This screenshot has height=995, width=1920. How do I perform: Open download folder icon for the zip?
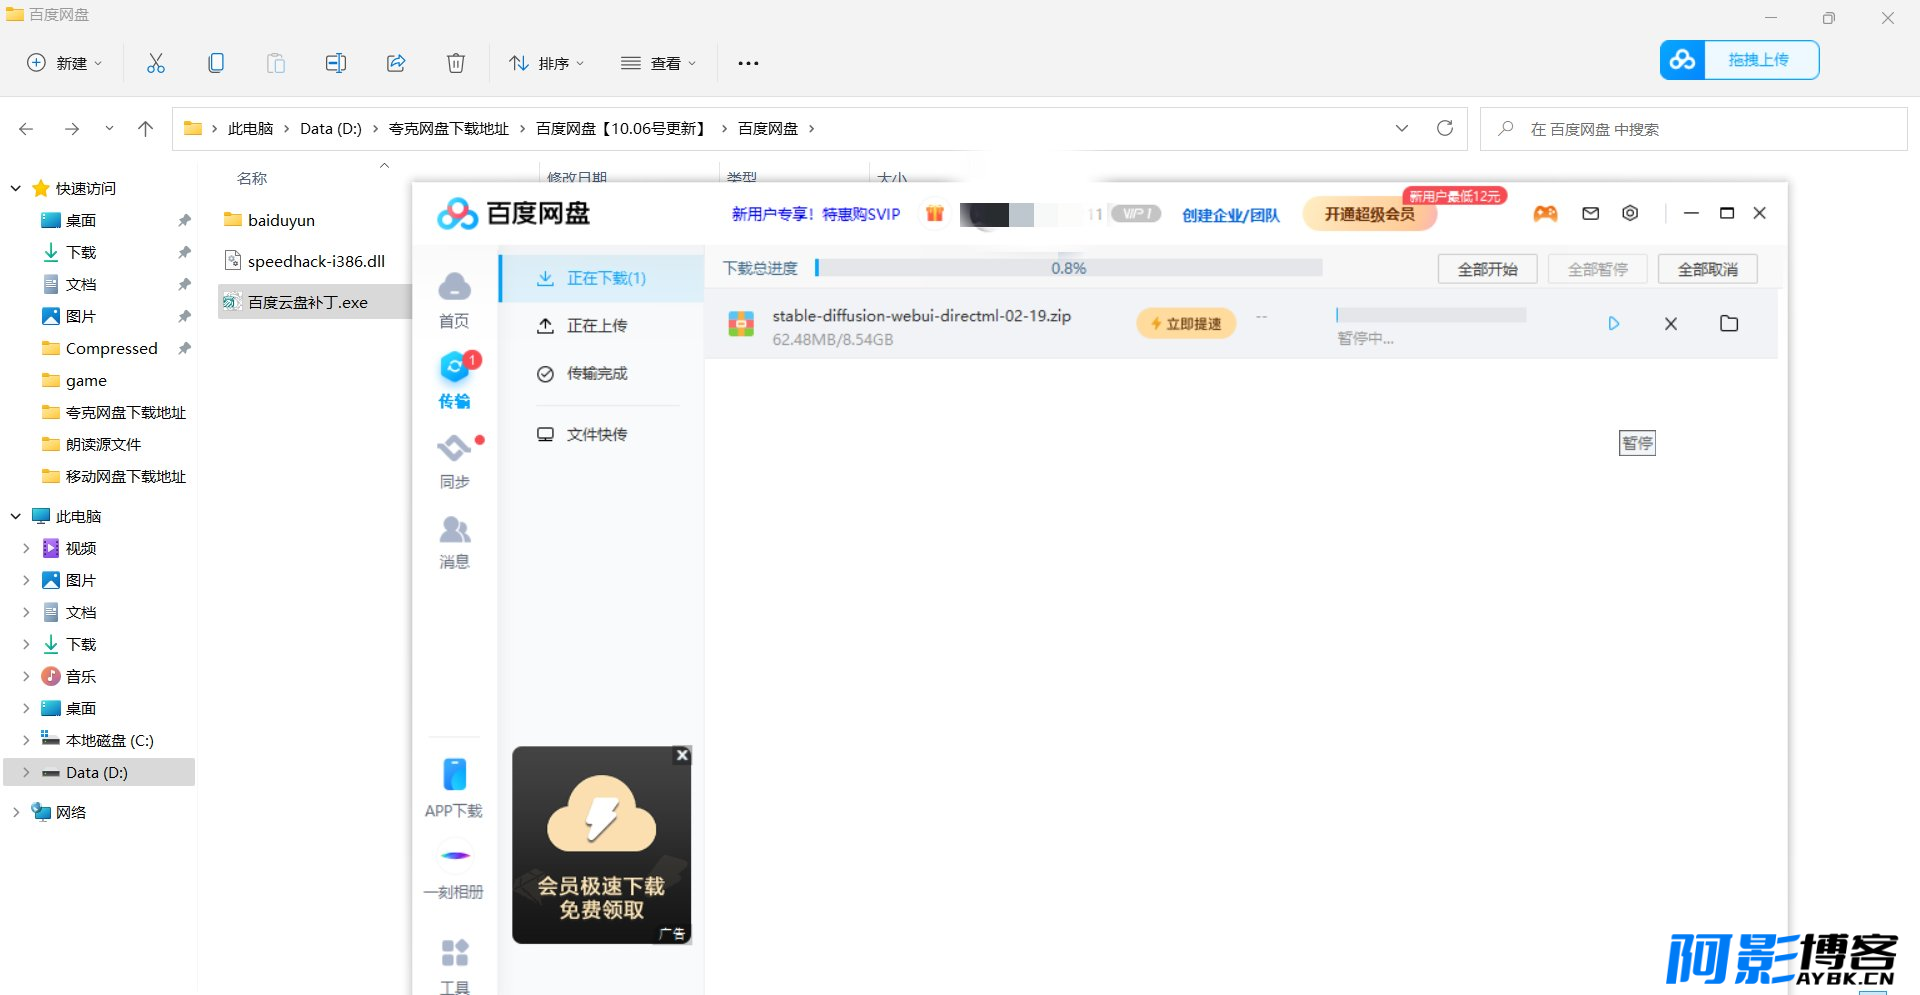(1729, 323)
